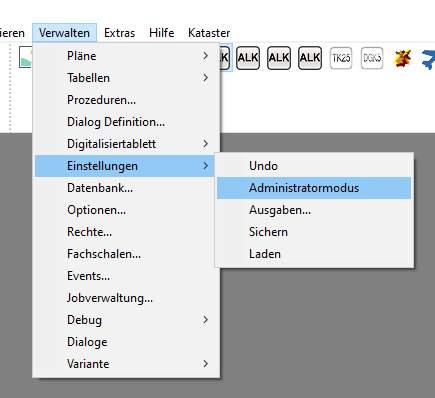Select Undo in the Einstellungen submenu
The width and height of the screenshot is (435, 398).
pos(314,166)
